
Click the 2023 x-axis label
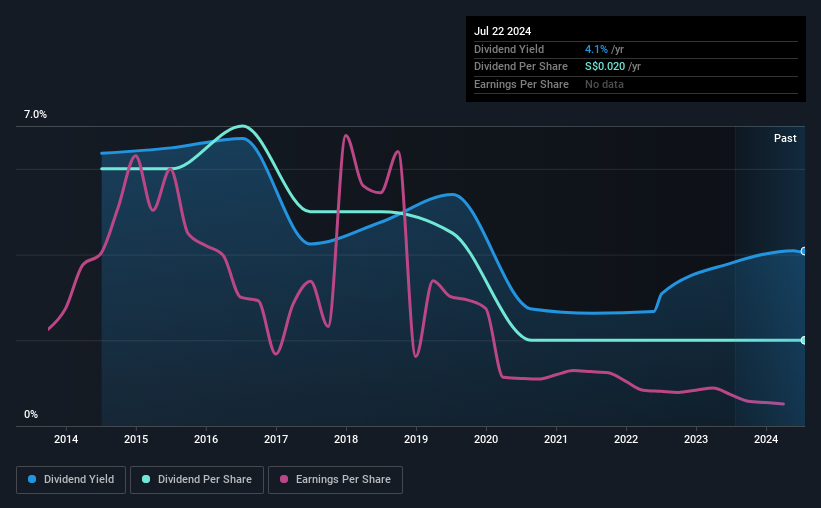696,439
